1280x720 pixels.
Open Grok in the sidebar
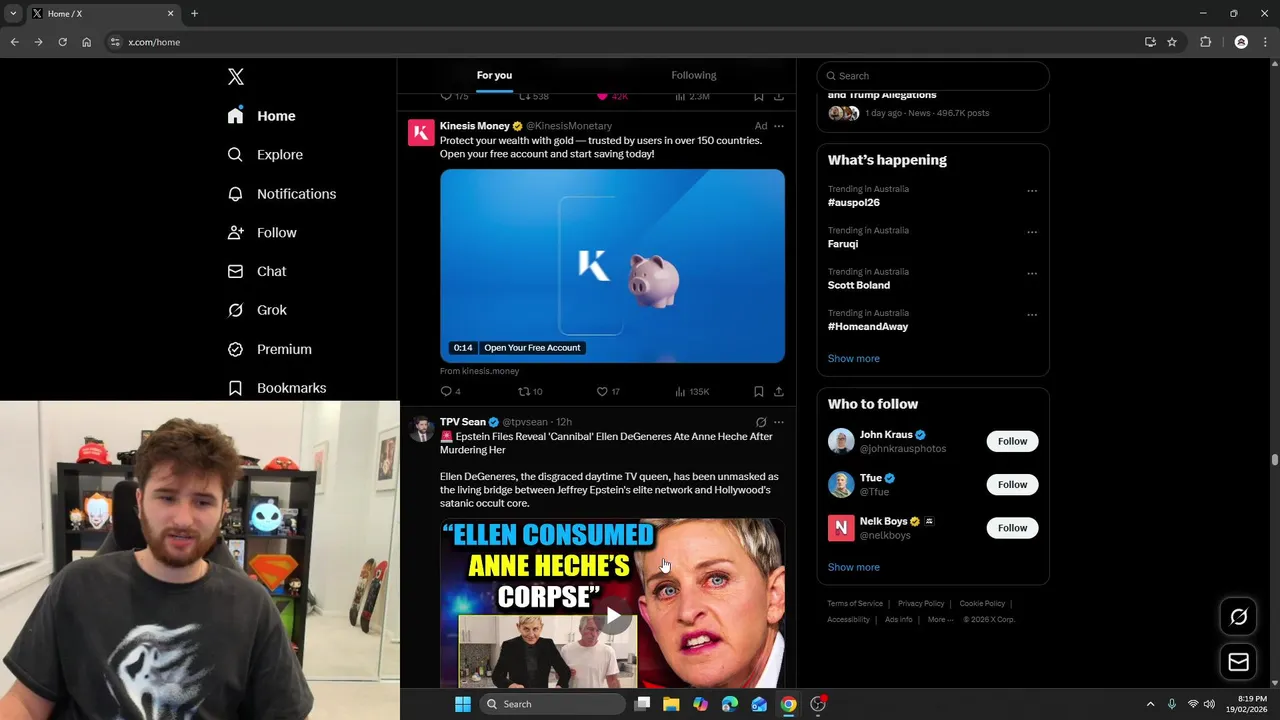point(257,310)
